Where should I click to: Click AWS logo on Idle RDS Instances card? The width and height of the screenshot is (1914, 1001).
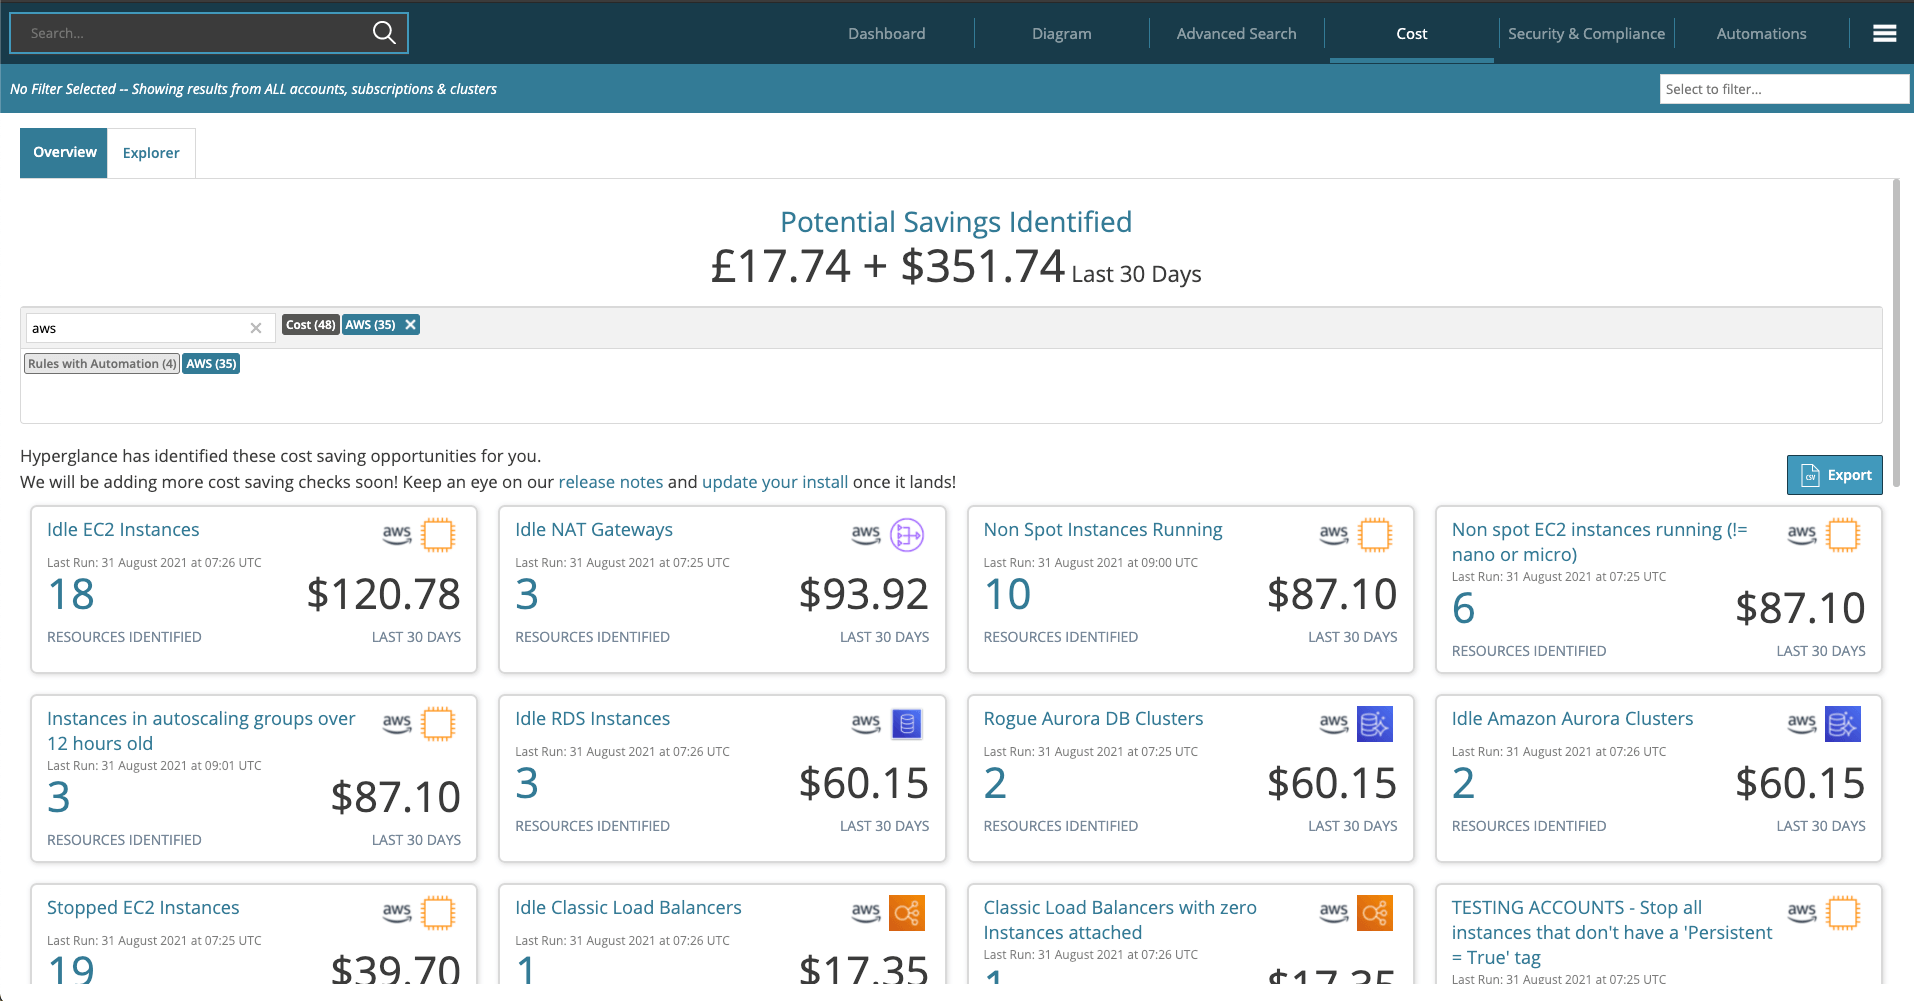866,724
